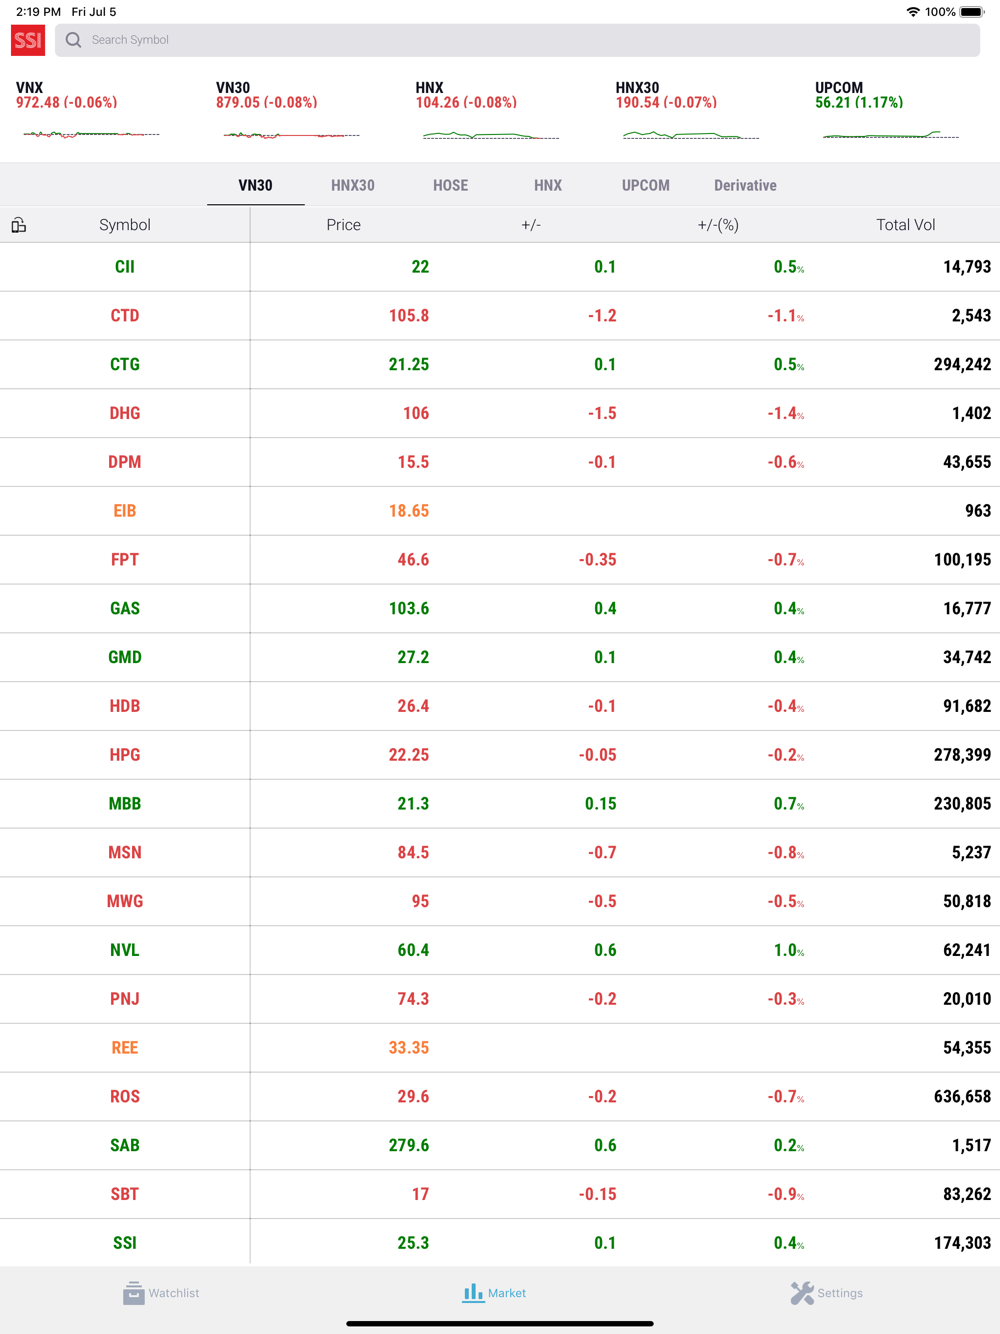
Task: Sort by the Symbol column header
Action: click(125, 225)
